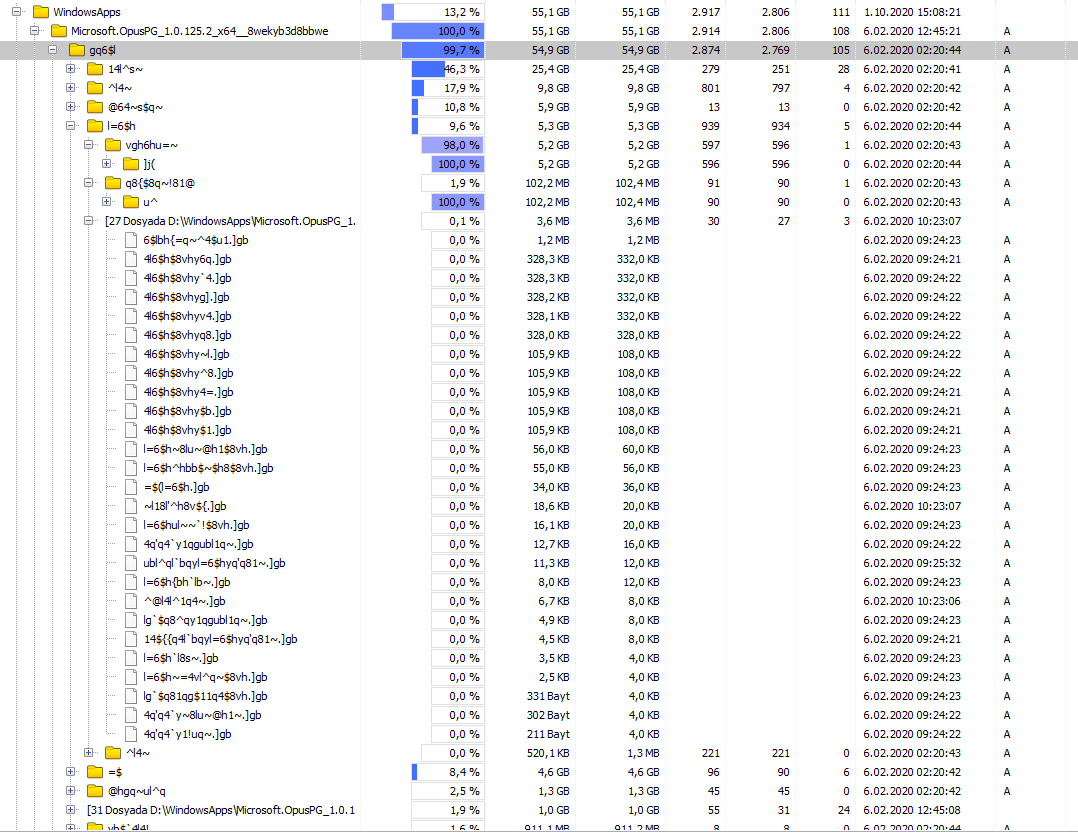Expand the @64~s$q~ folder
This screenshot has height=832, width=1078.
(x=70, y=107)
